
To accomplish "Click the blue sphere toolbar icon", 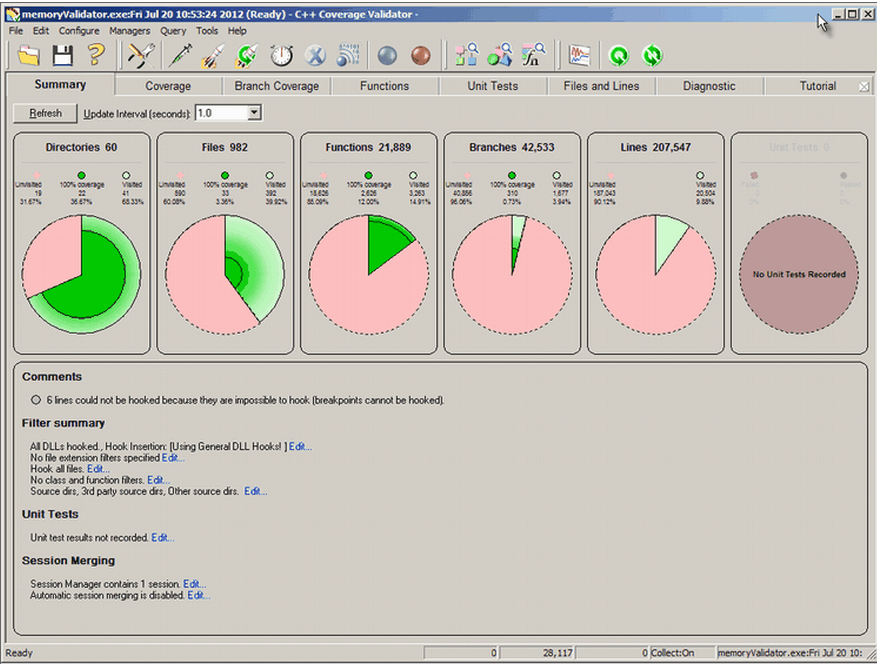I will [x=387, y=56].
